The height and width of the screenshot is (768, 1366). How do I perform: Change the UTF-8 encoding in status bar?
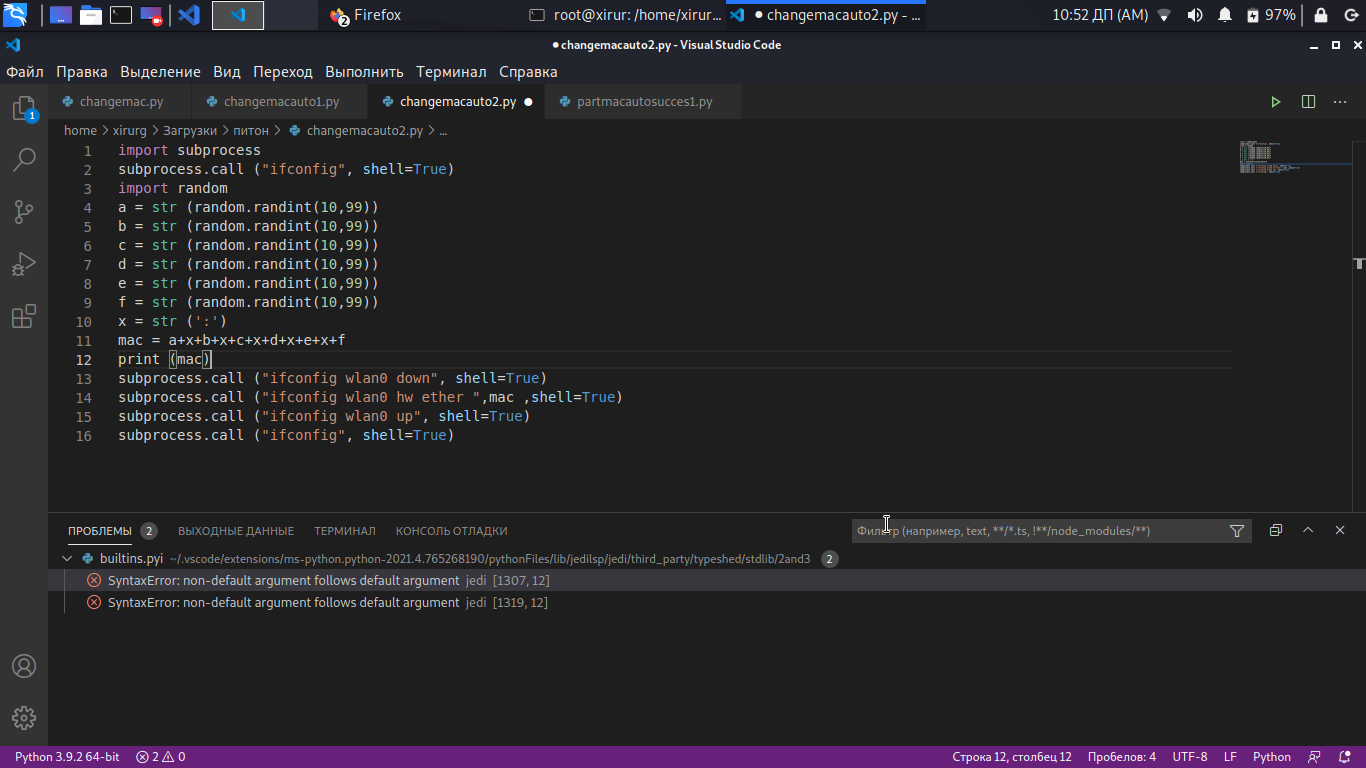tap(1190, 757)
